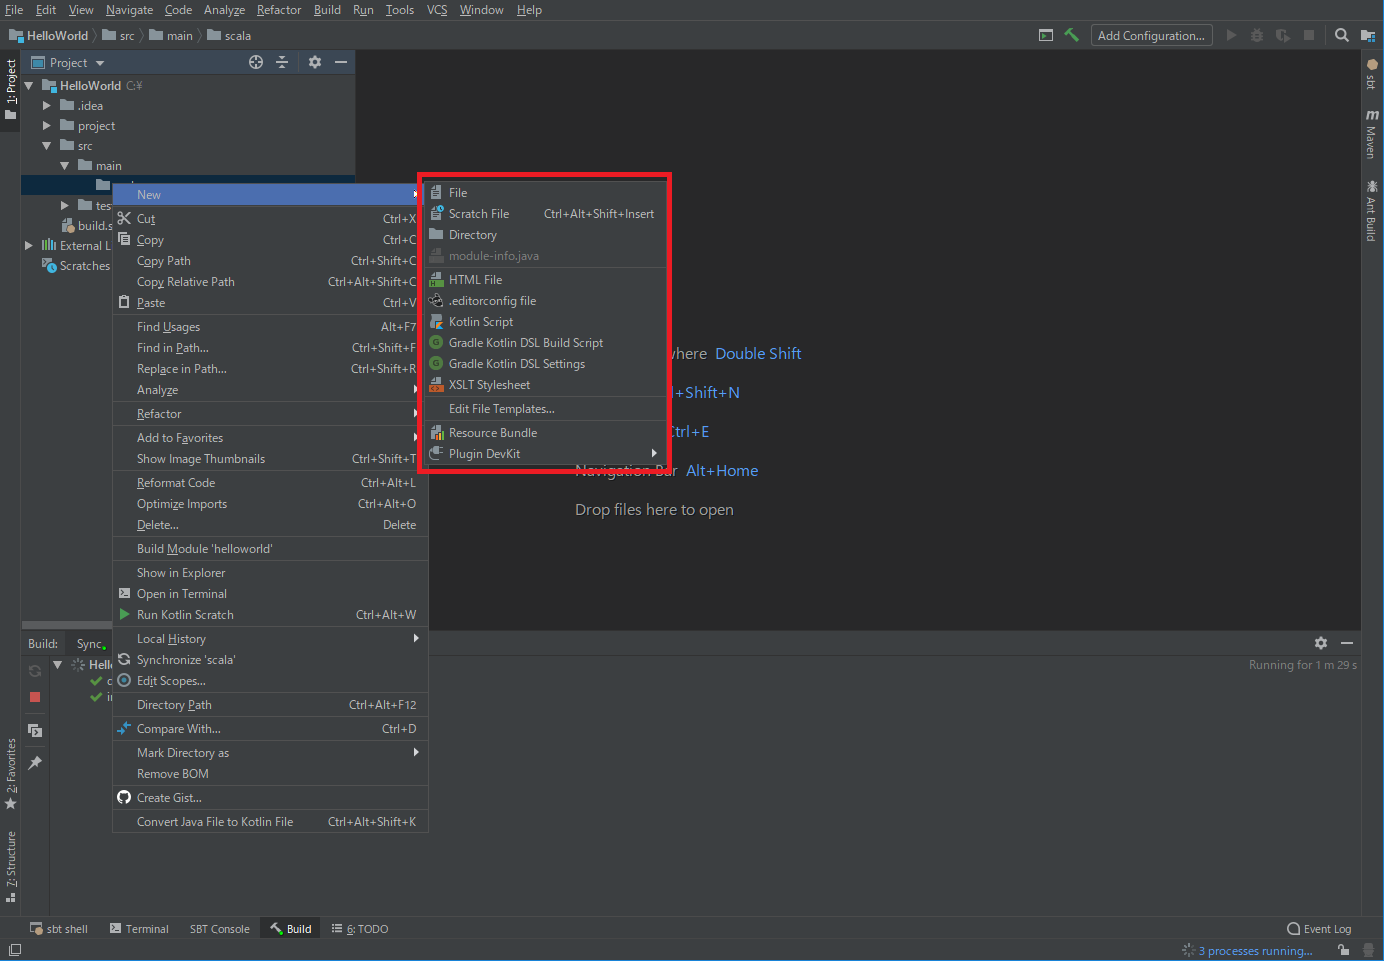The width and height of the screenshot is (1384, 961).
Task: Open the File menu
Action: [x=14, y=10]
